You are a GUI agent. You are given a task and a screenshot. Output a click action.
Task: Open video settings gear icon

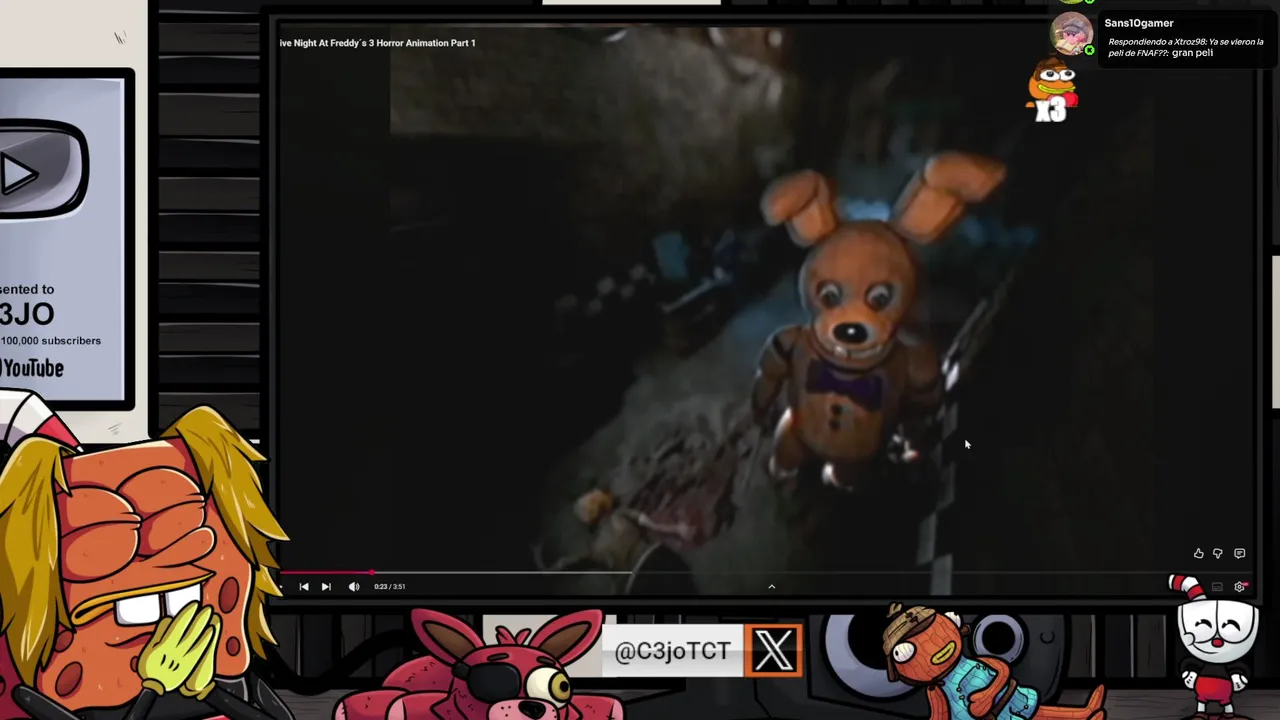pos(1240,587)
